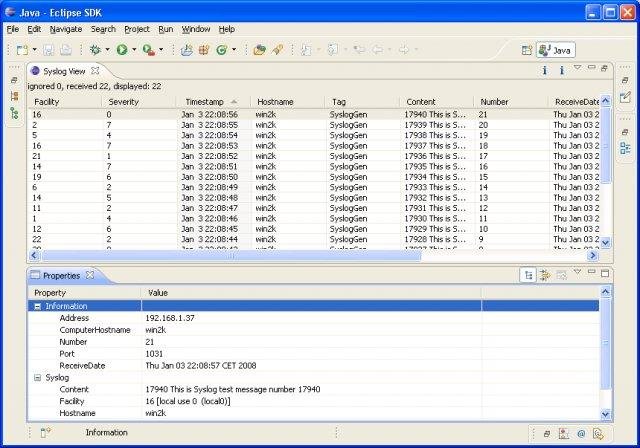The image size is (640, 448).
Task: Sort by the Tag column header
Action: tap(362, 102)
